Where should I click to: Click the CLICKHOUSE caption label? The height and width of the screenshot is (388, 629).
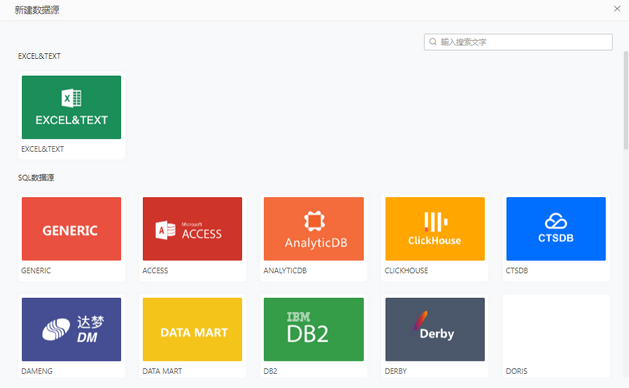pos(406,270)
